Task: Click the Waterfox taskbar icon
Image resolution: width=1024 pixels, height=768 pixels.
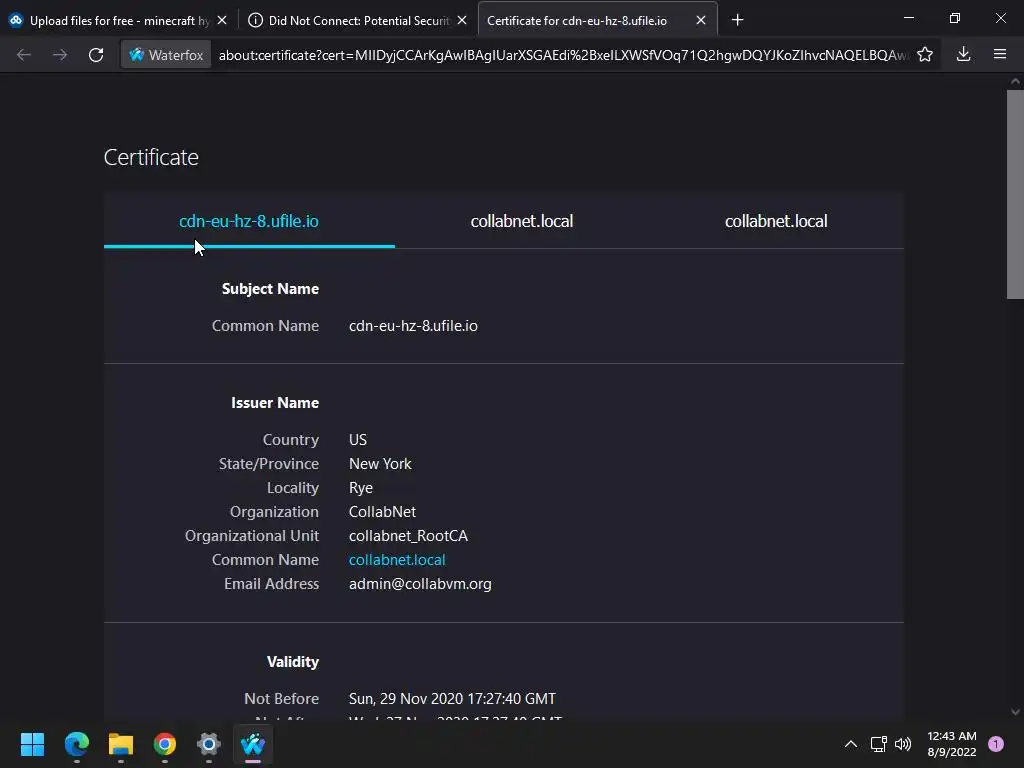Action: [253, 744]
